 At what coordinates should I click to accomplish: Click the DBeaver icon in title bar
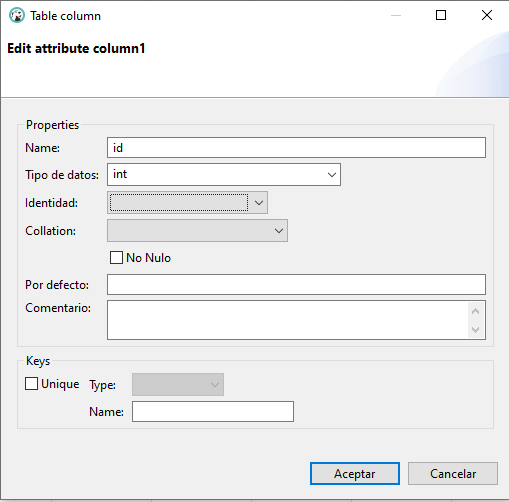(17, 15)
